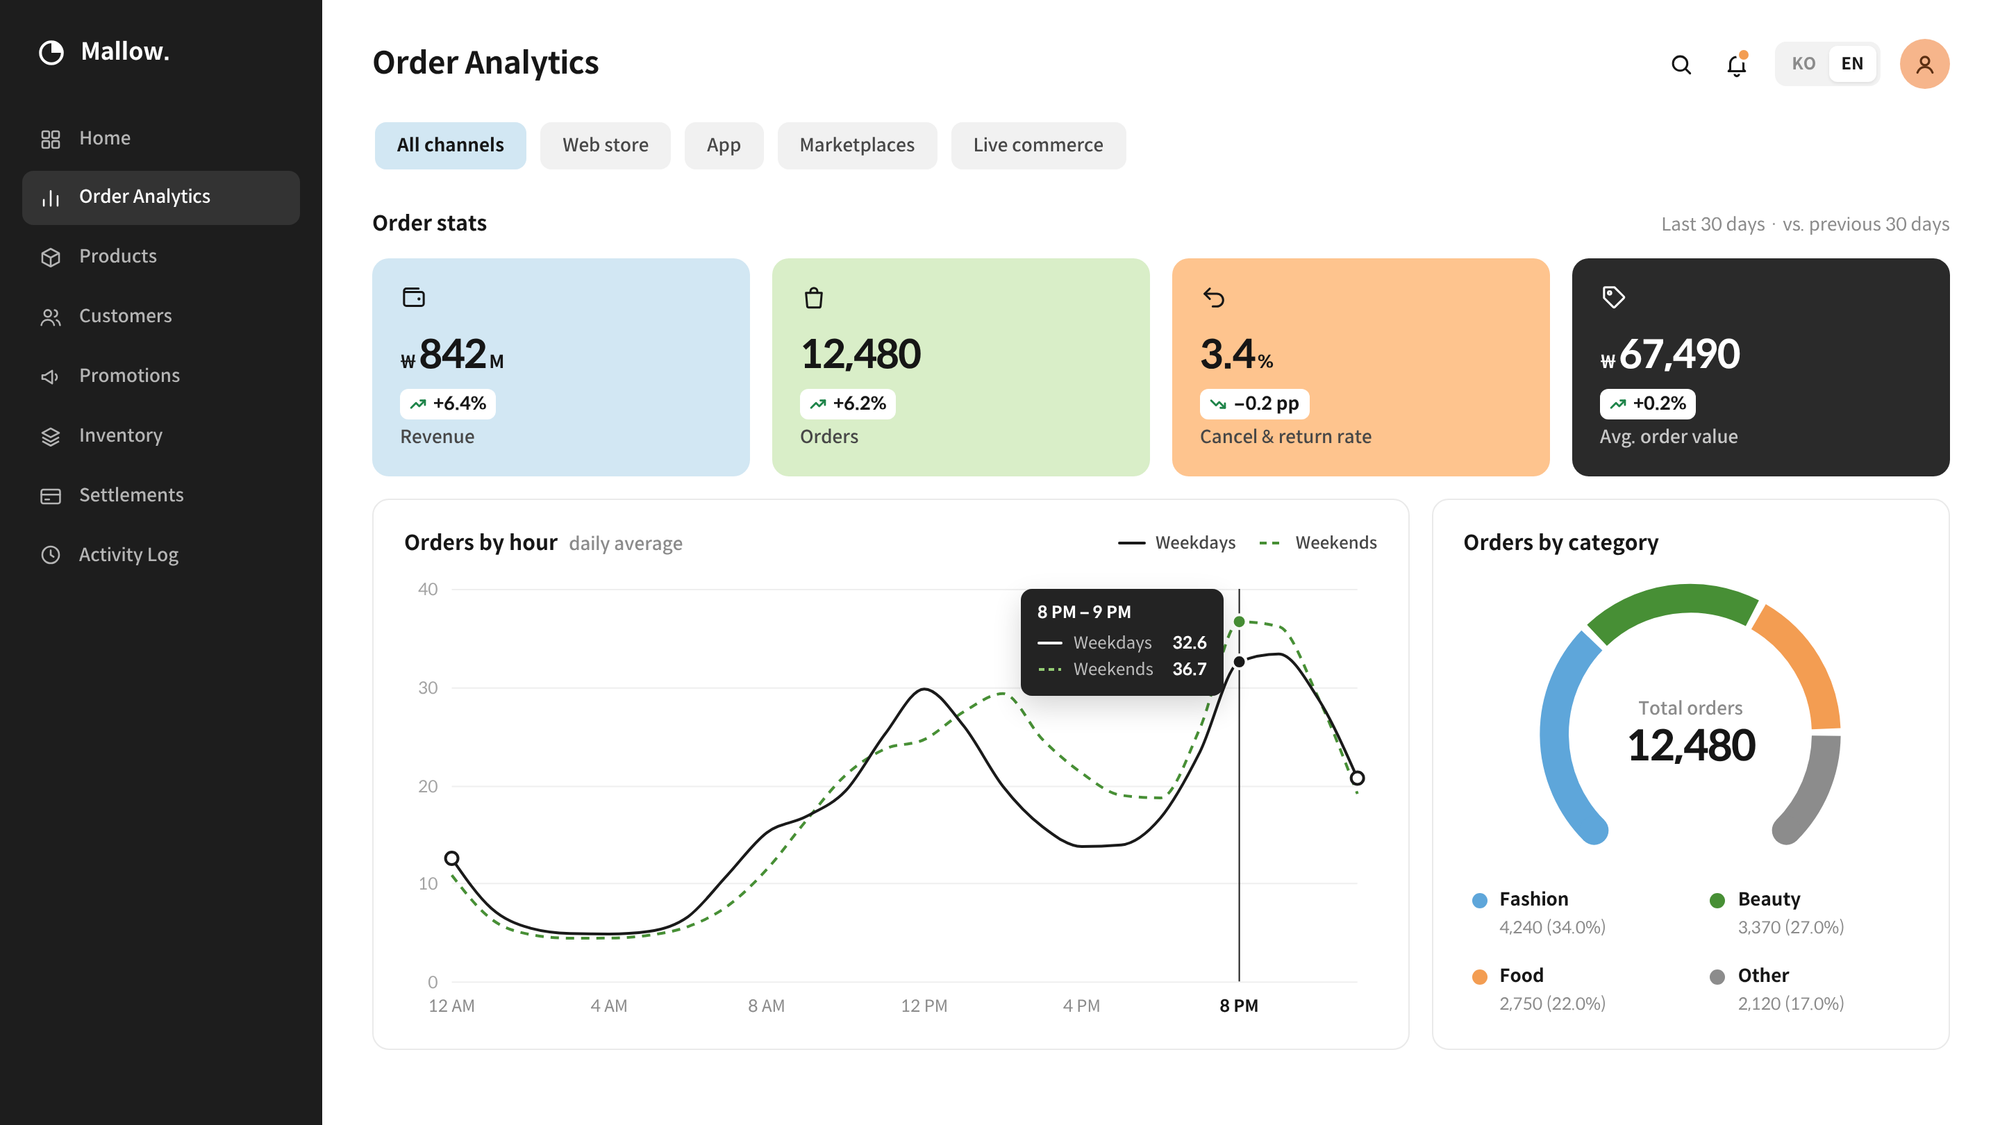Select the Web store tab
2000x1125 pixels.
click(605, 146)
